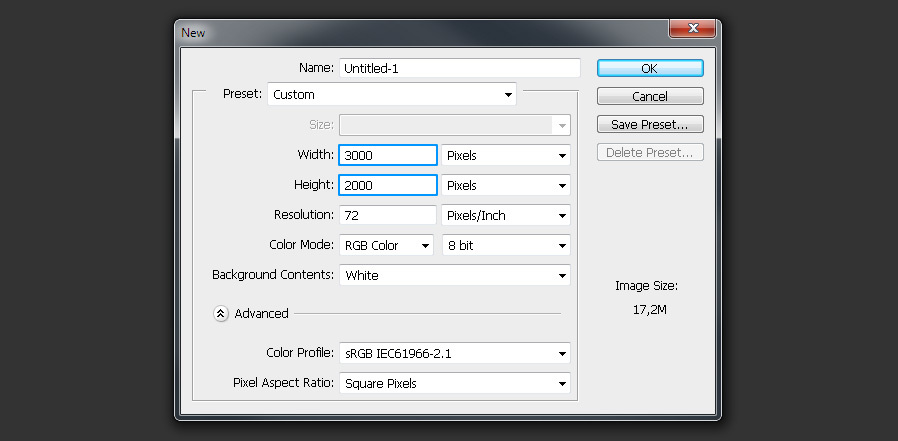Open the Pixel Aspect Ratio dropdown
The image size is (898, 441).
pyautogui.click(x=455, y=383)
